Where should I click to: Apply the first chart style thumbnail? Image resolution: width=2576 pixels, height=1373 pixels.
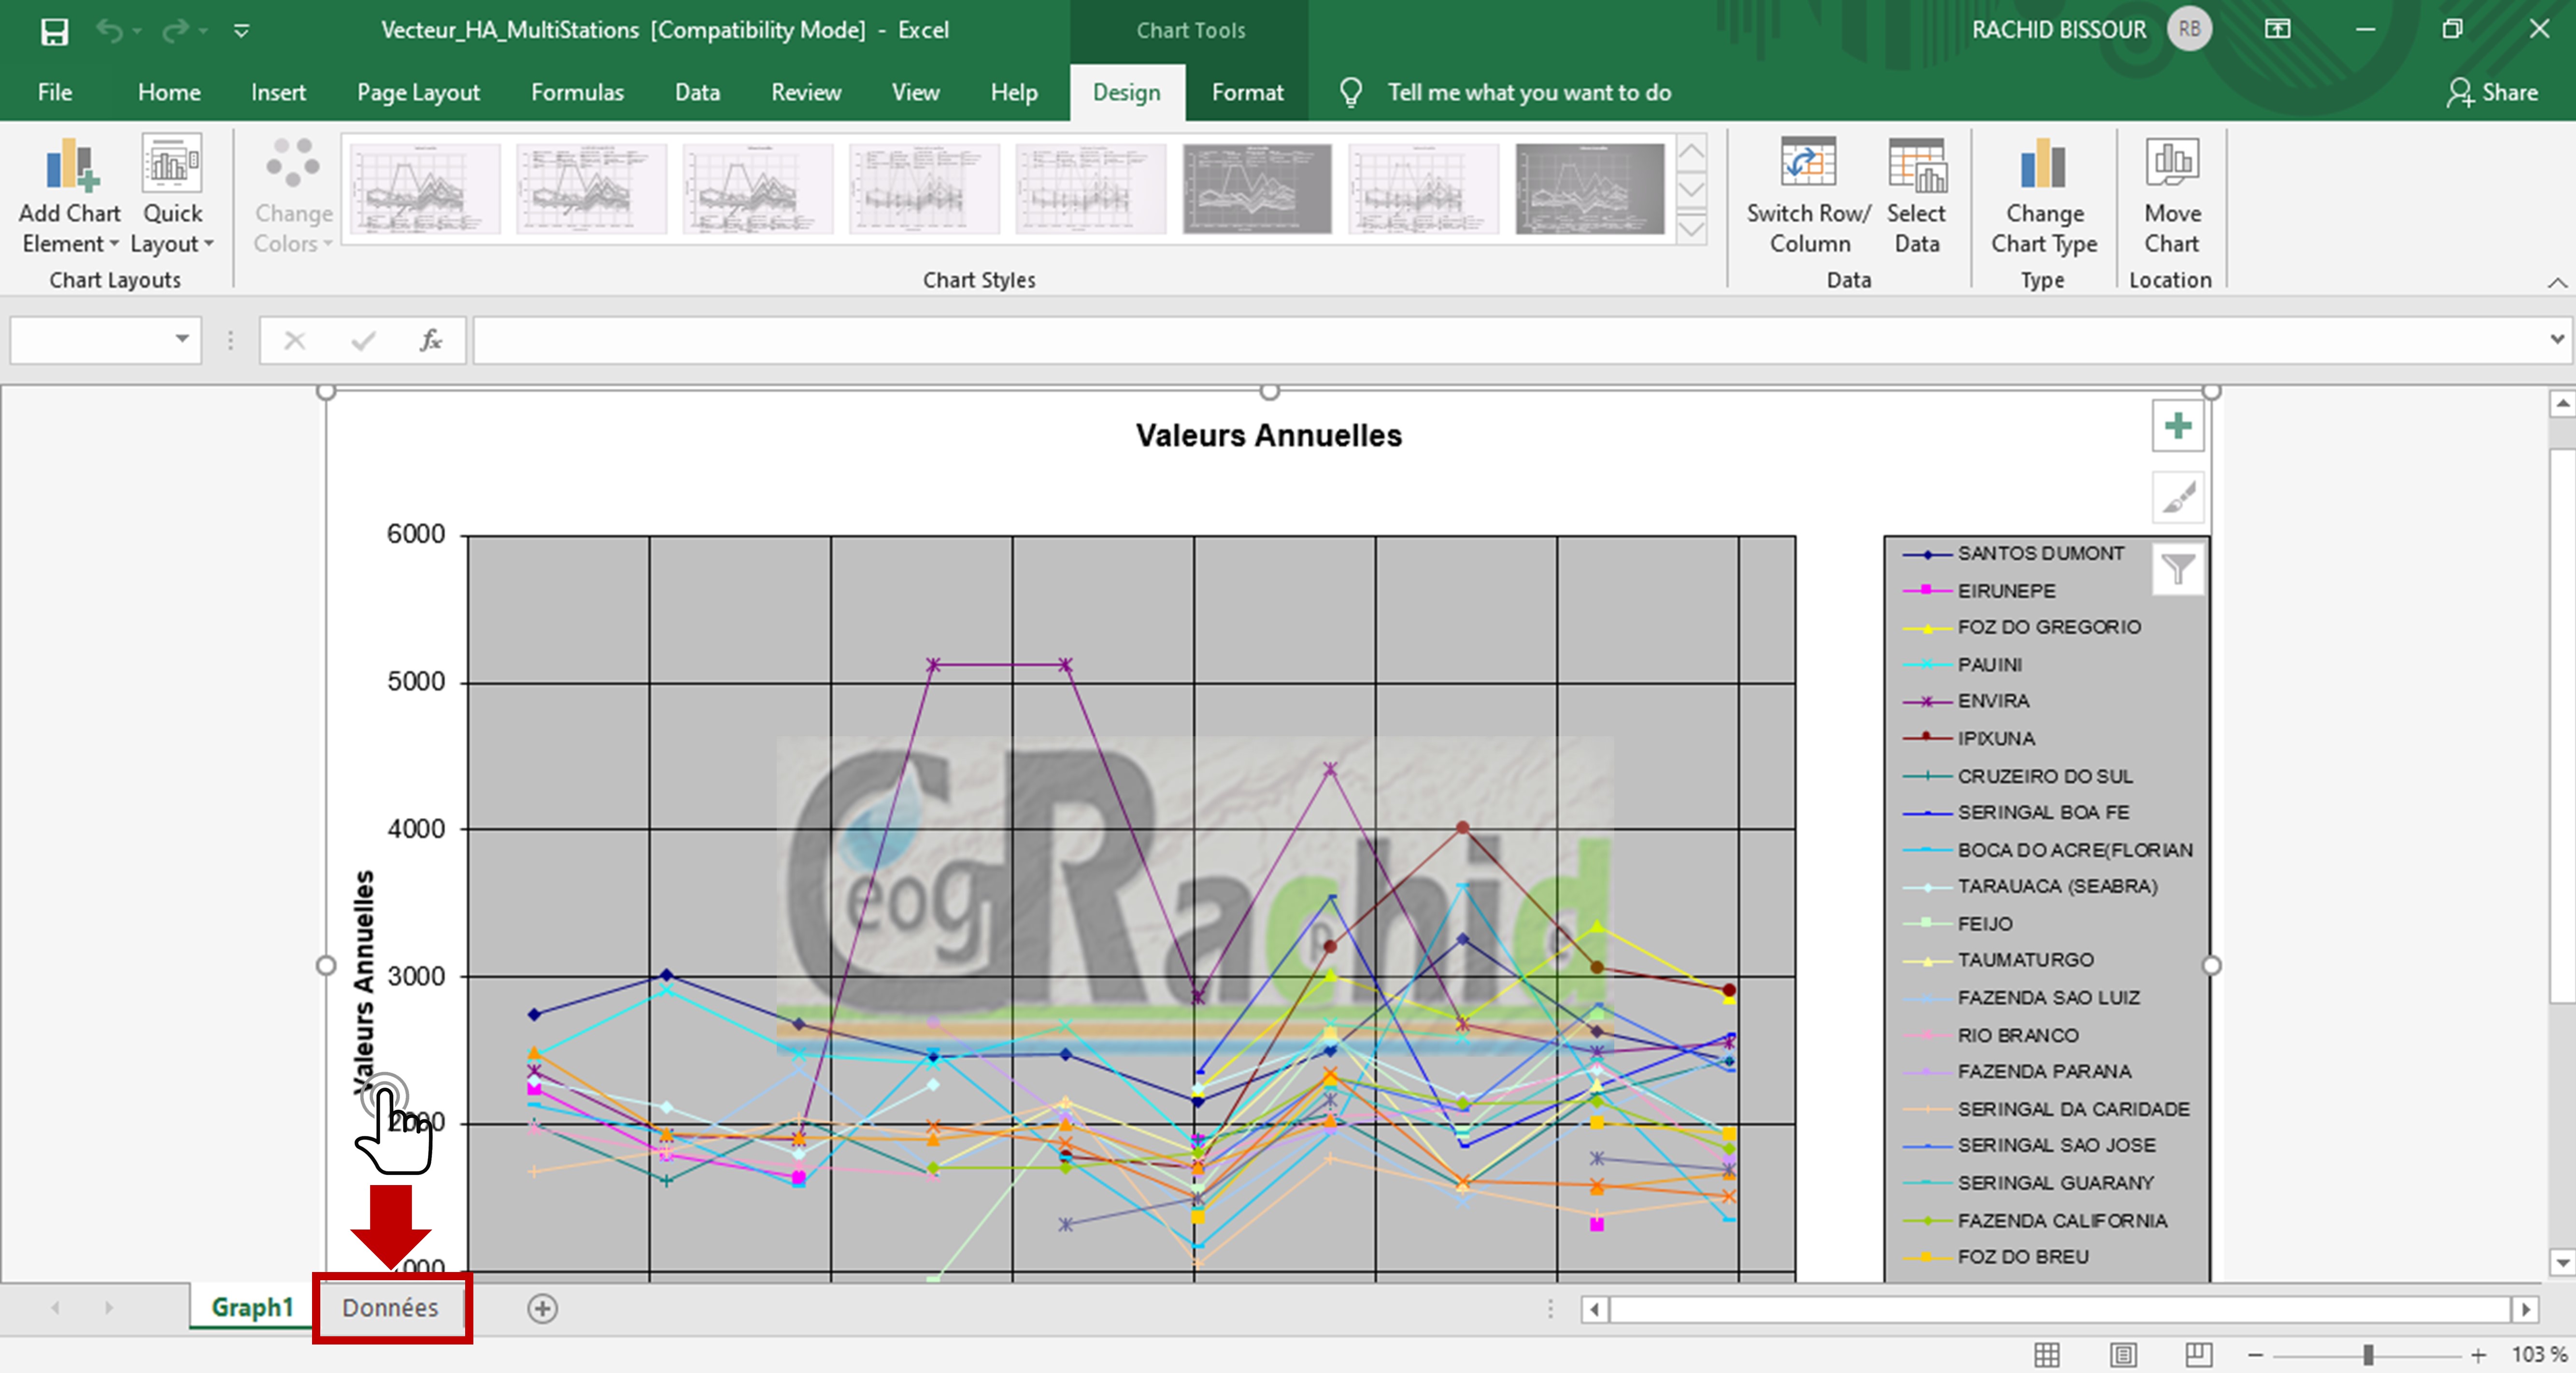coord(425,188)
